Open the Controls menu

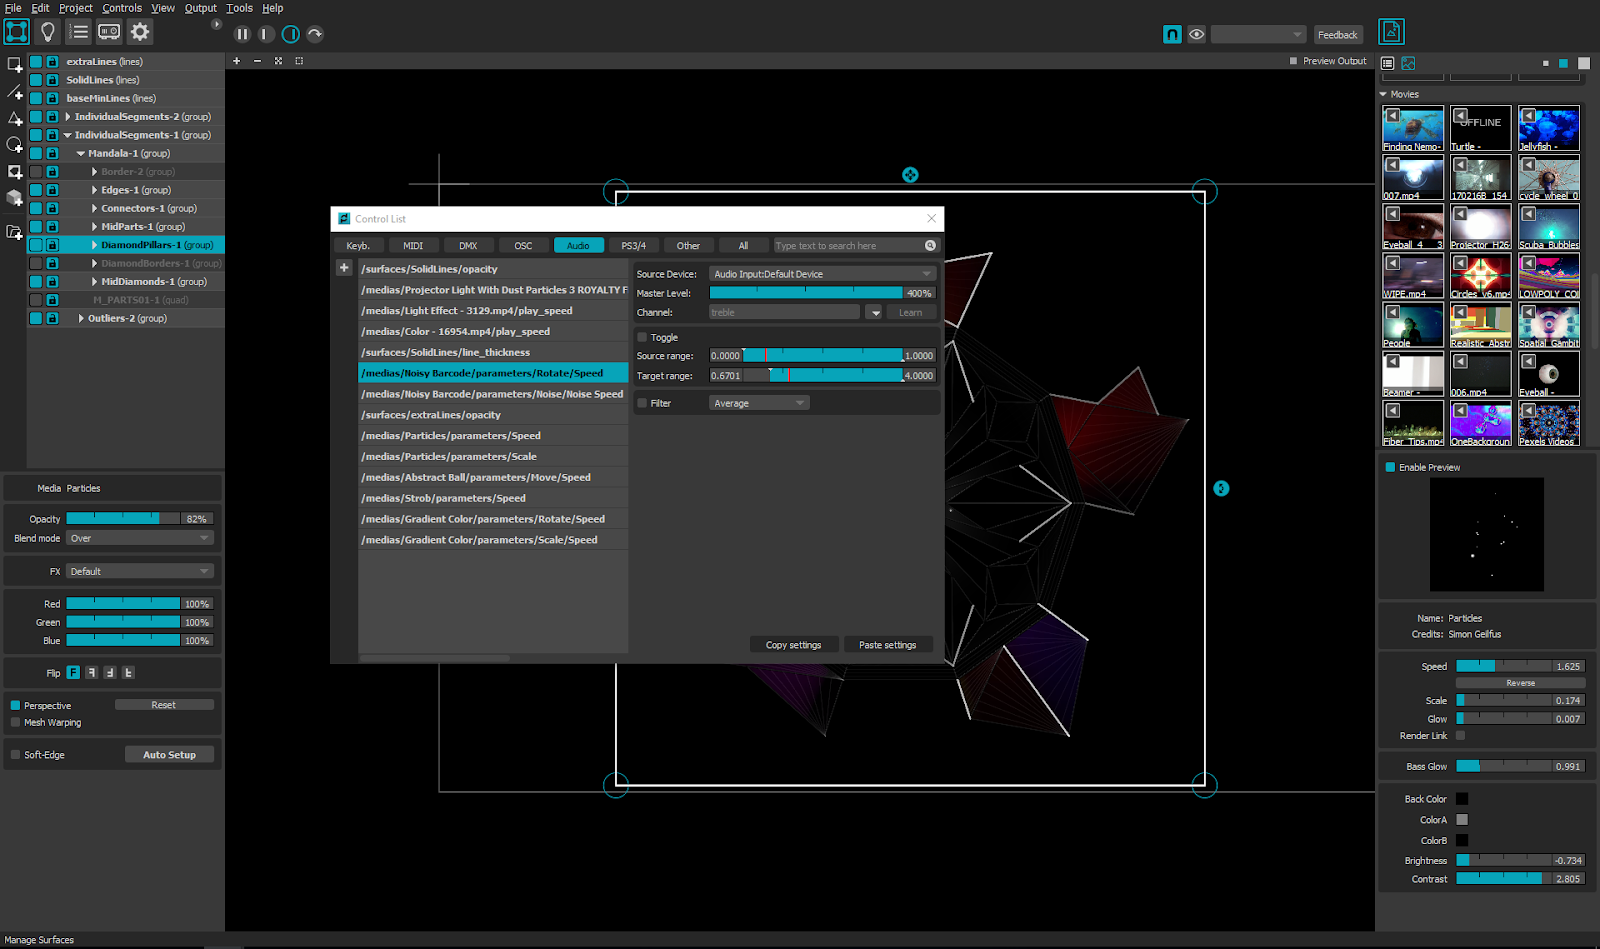(122, 8)
